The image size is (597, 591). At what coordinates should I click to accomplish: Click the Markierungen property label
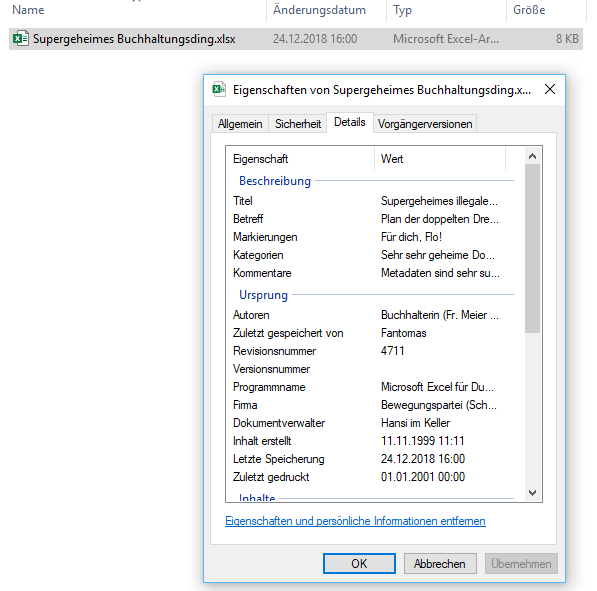coord(265,237)
